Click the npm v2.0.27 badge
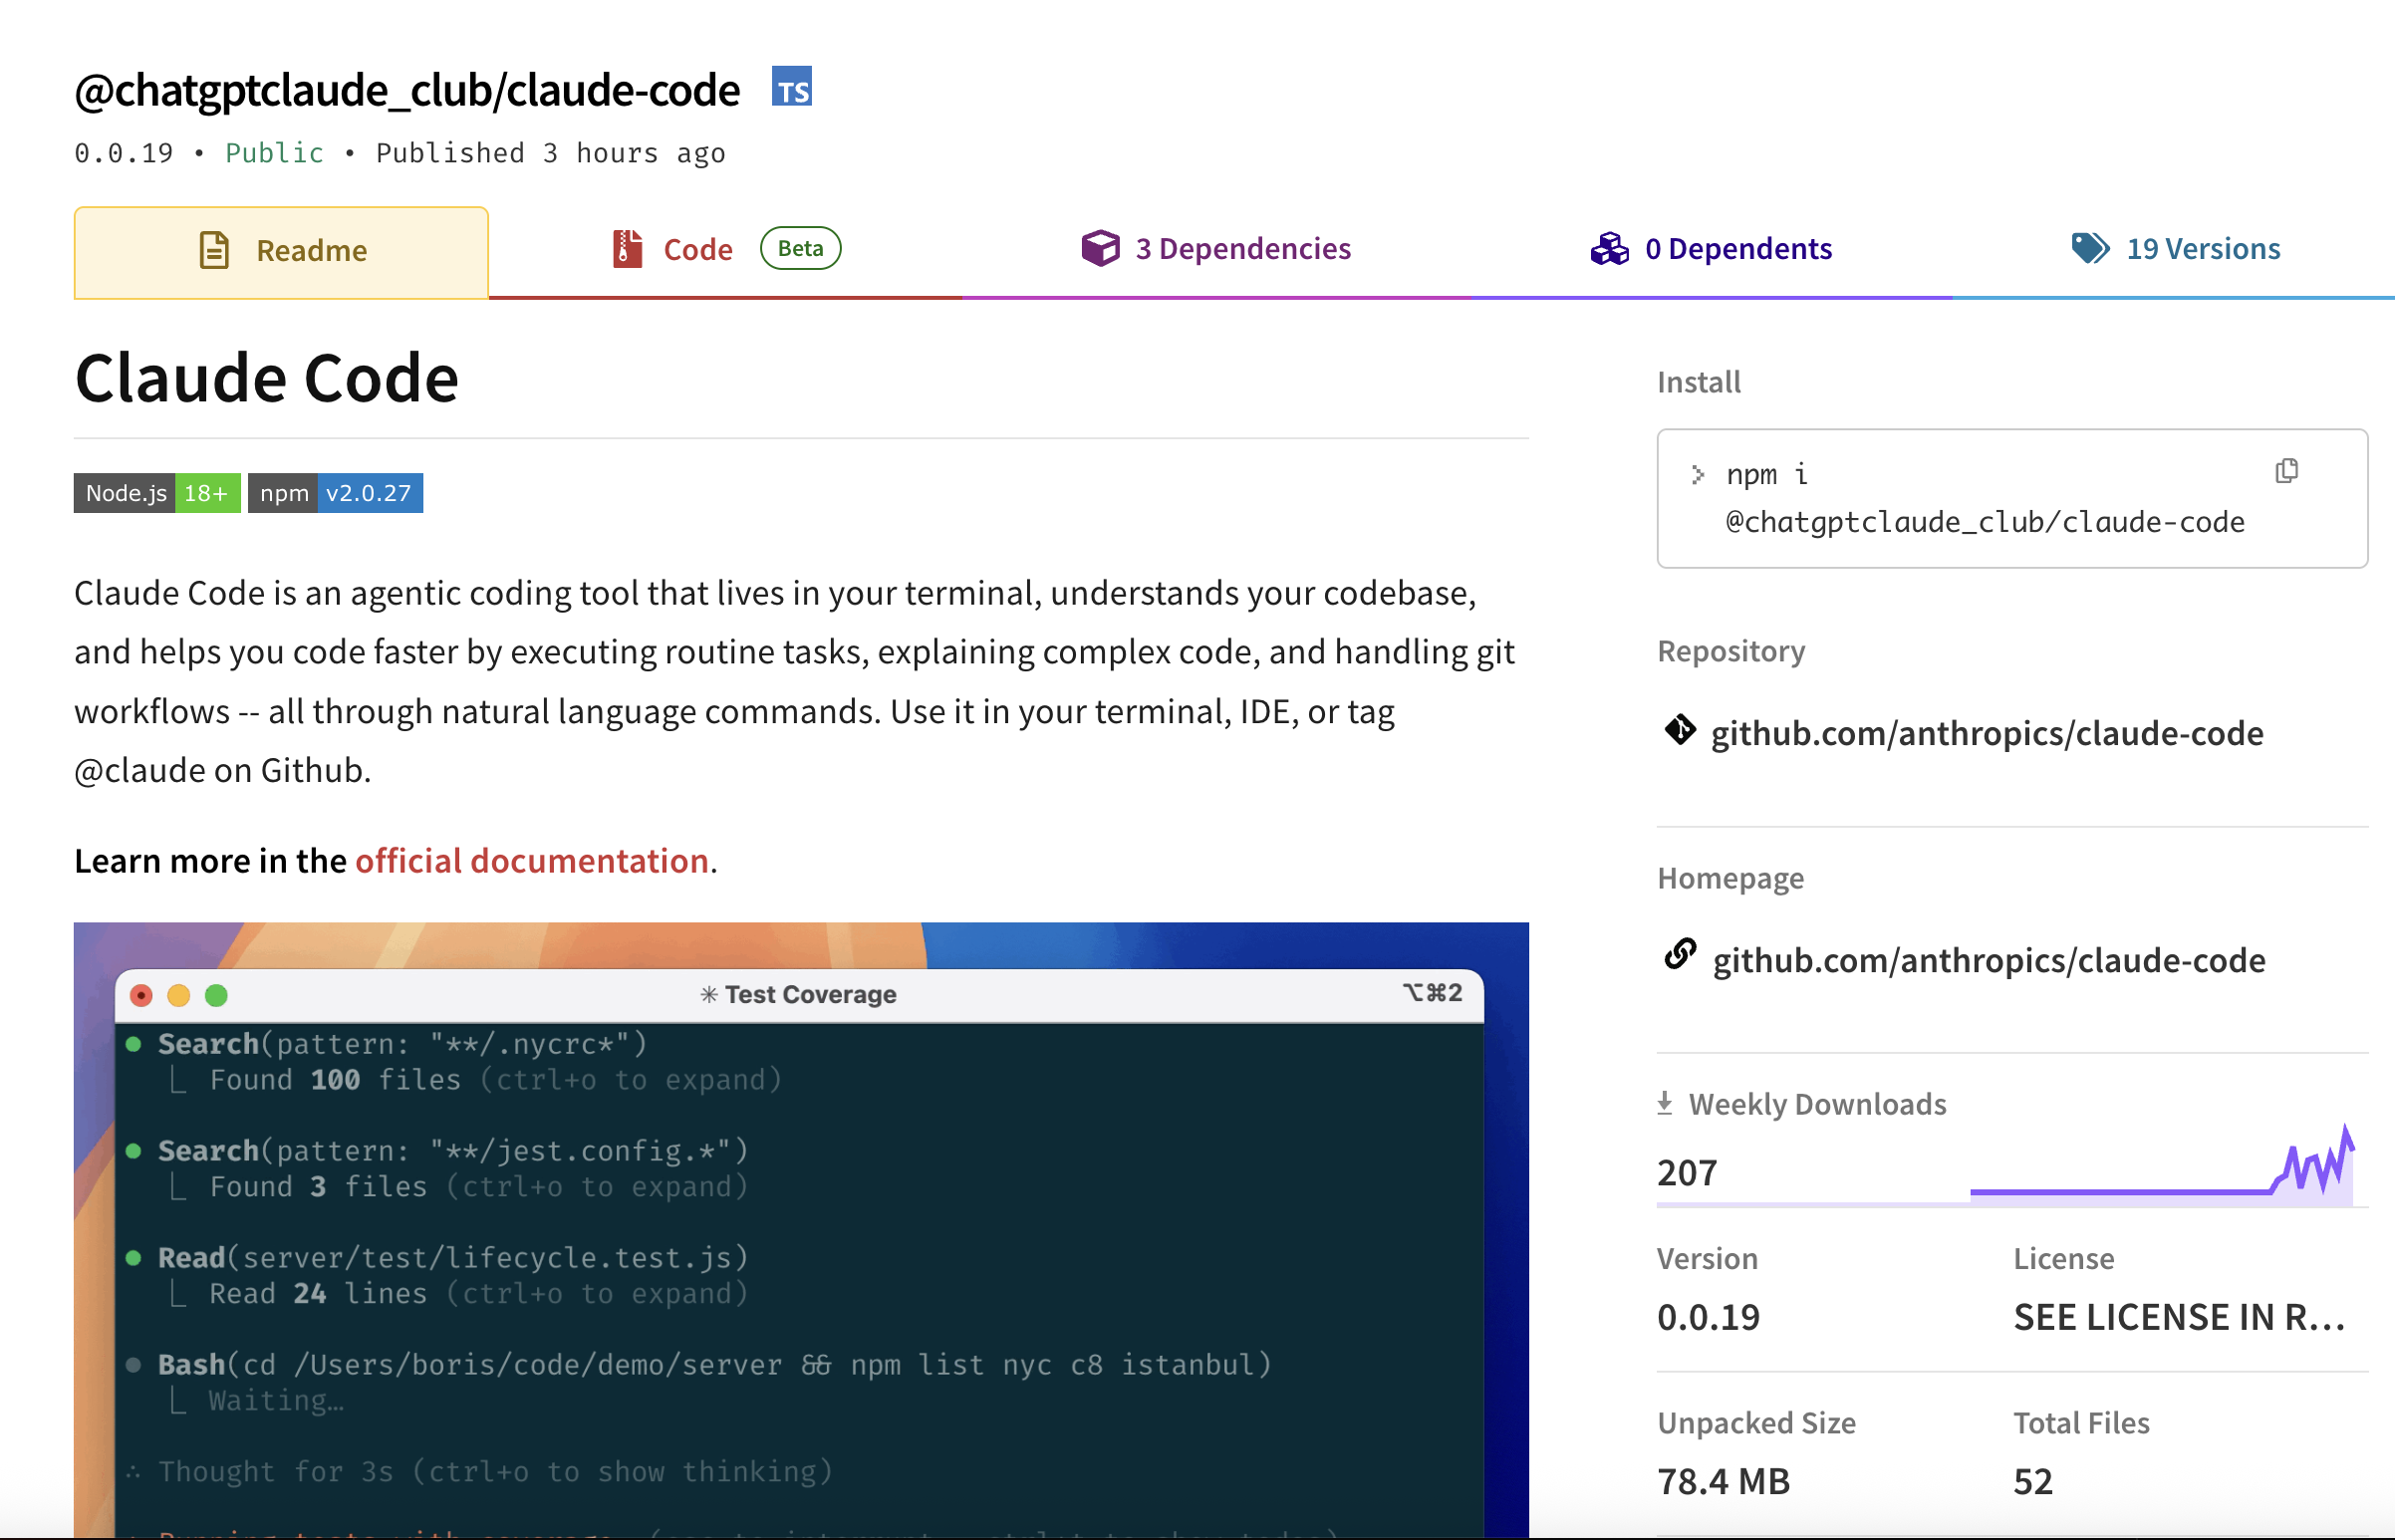The height and width of the screenshot is (1540, 2395). 335,493
